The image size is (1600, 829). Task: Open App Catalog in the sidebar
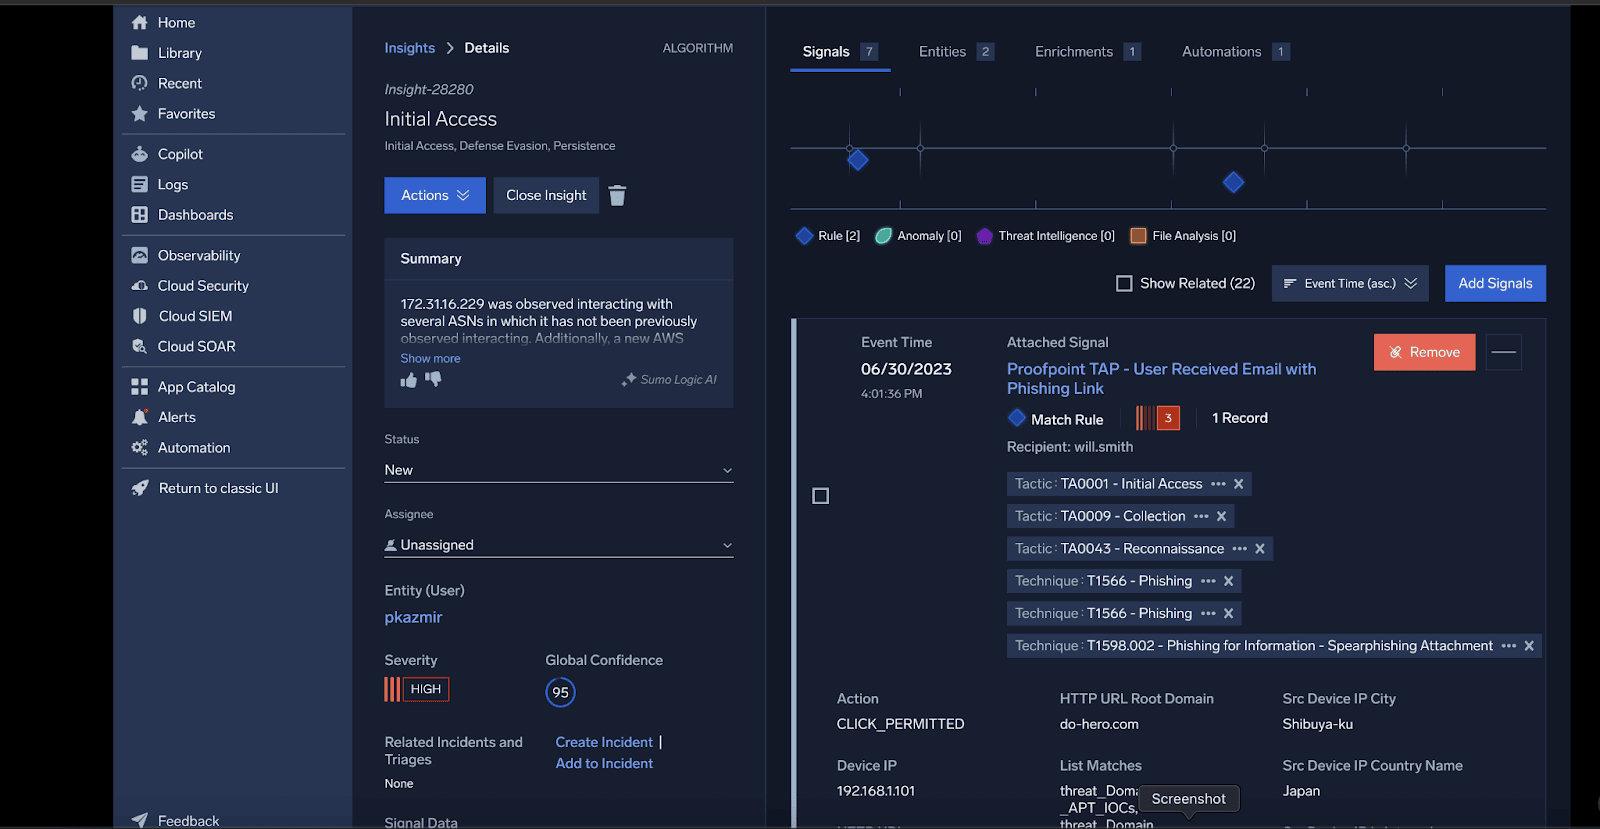(196, 387)
